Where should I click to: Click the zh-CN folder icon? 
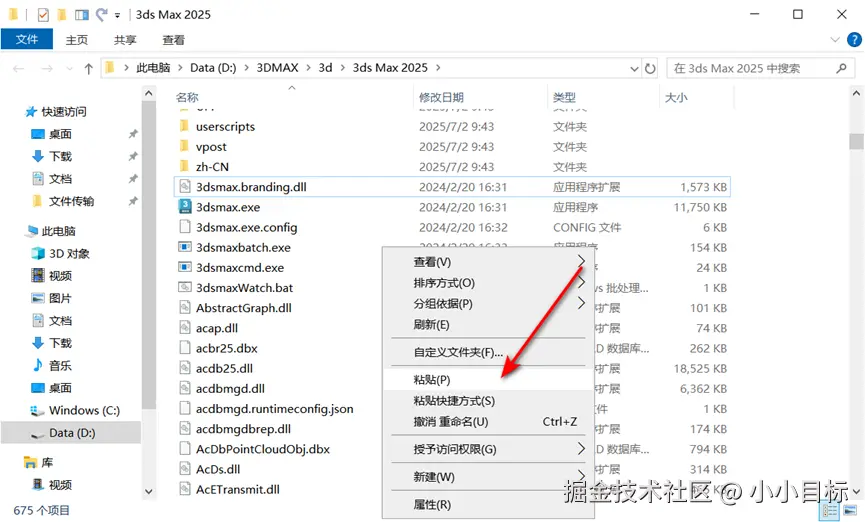click(x=185, y=167)
